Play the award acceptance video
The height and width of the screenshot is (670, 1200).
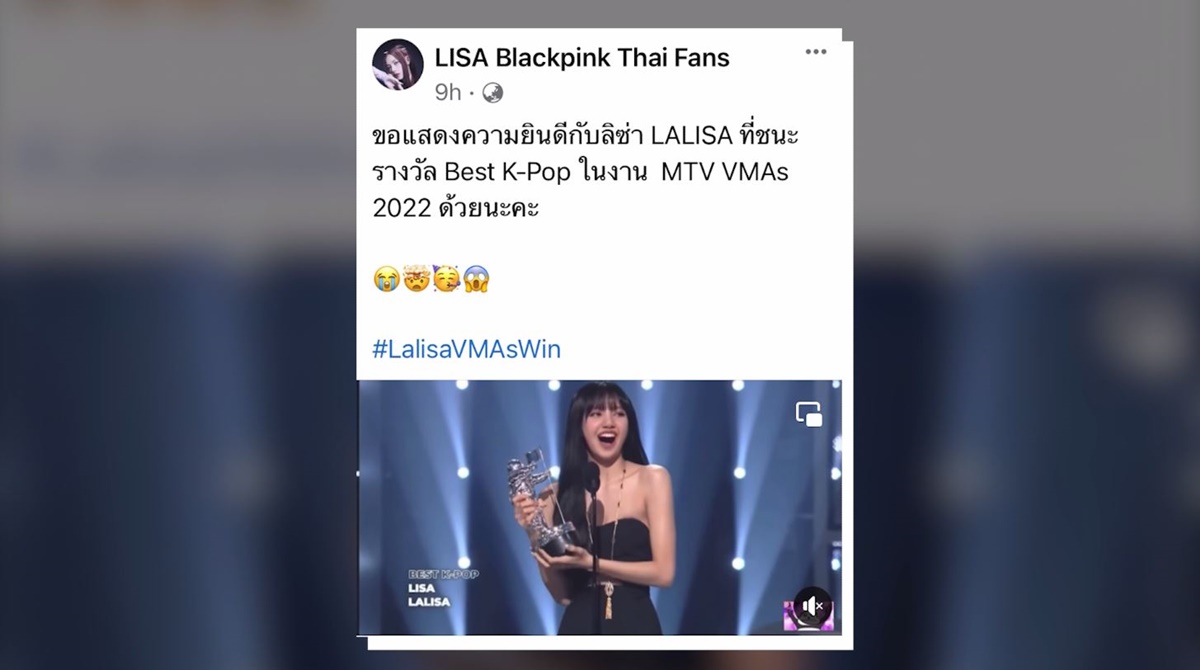click(x=600, y=507)
